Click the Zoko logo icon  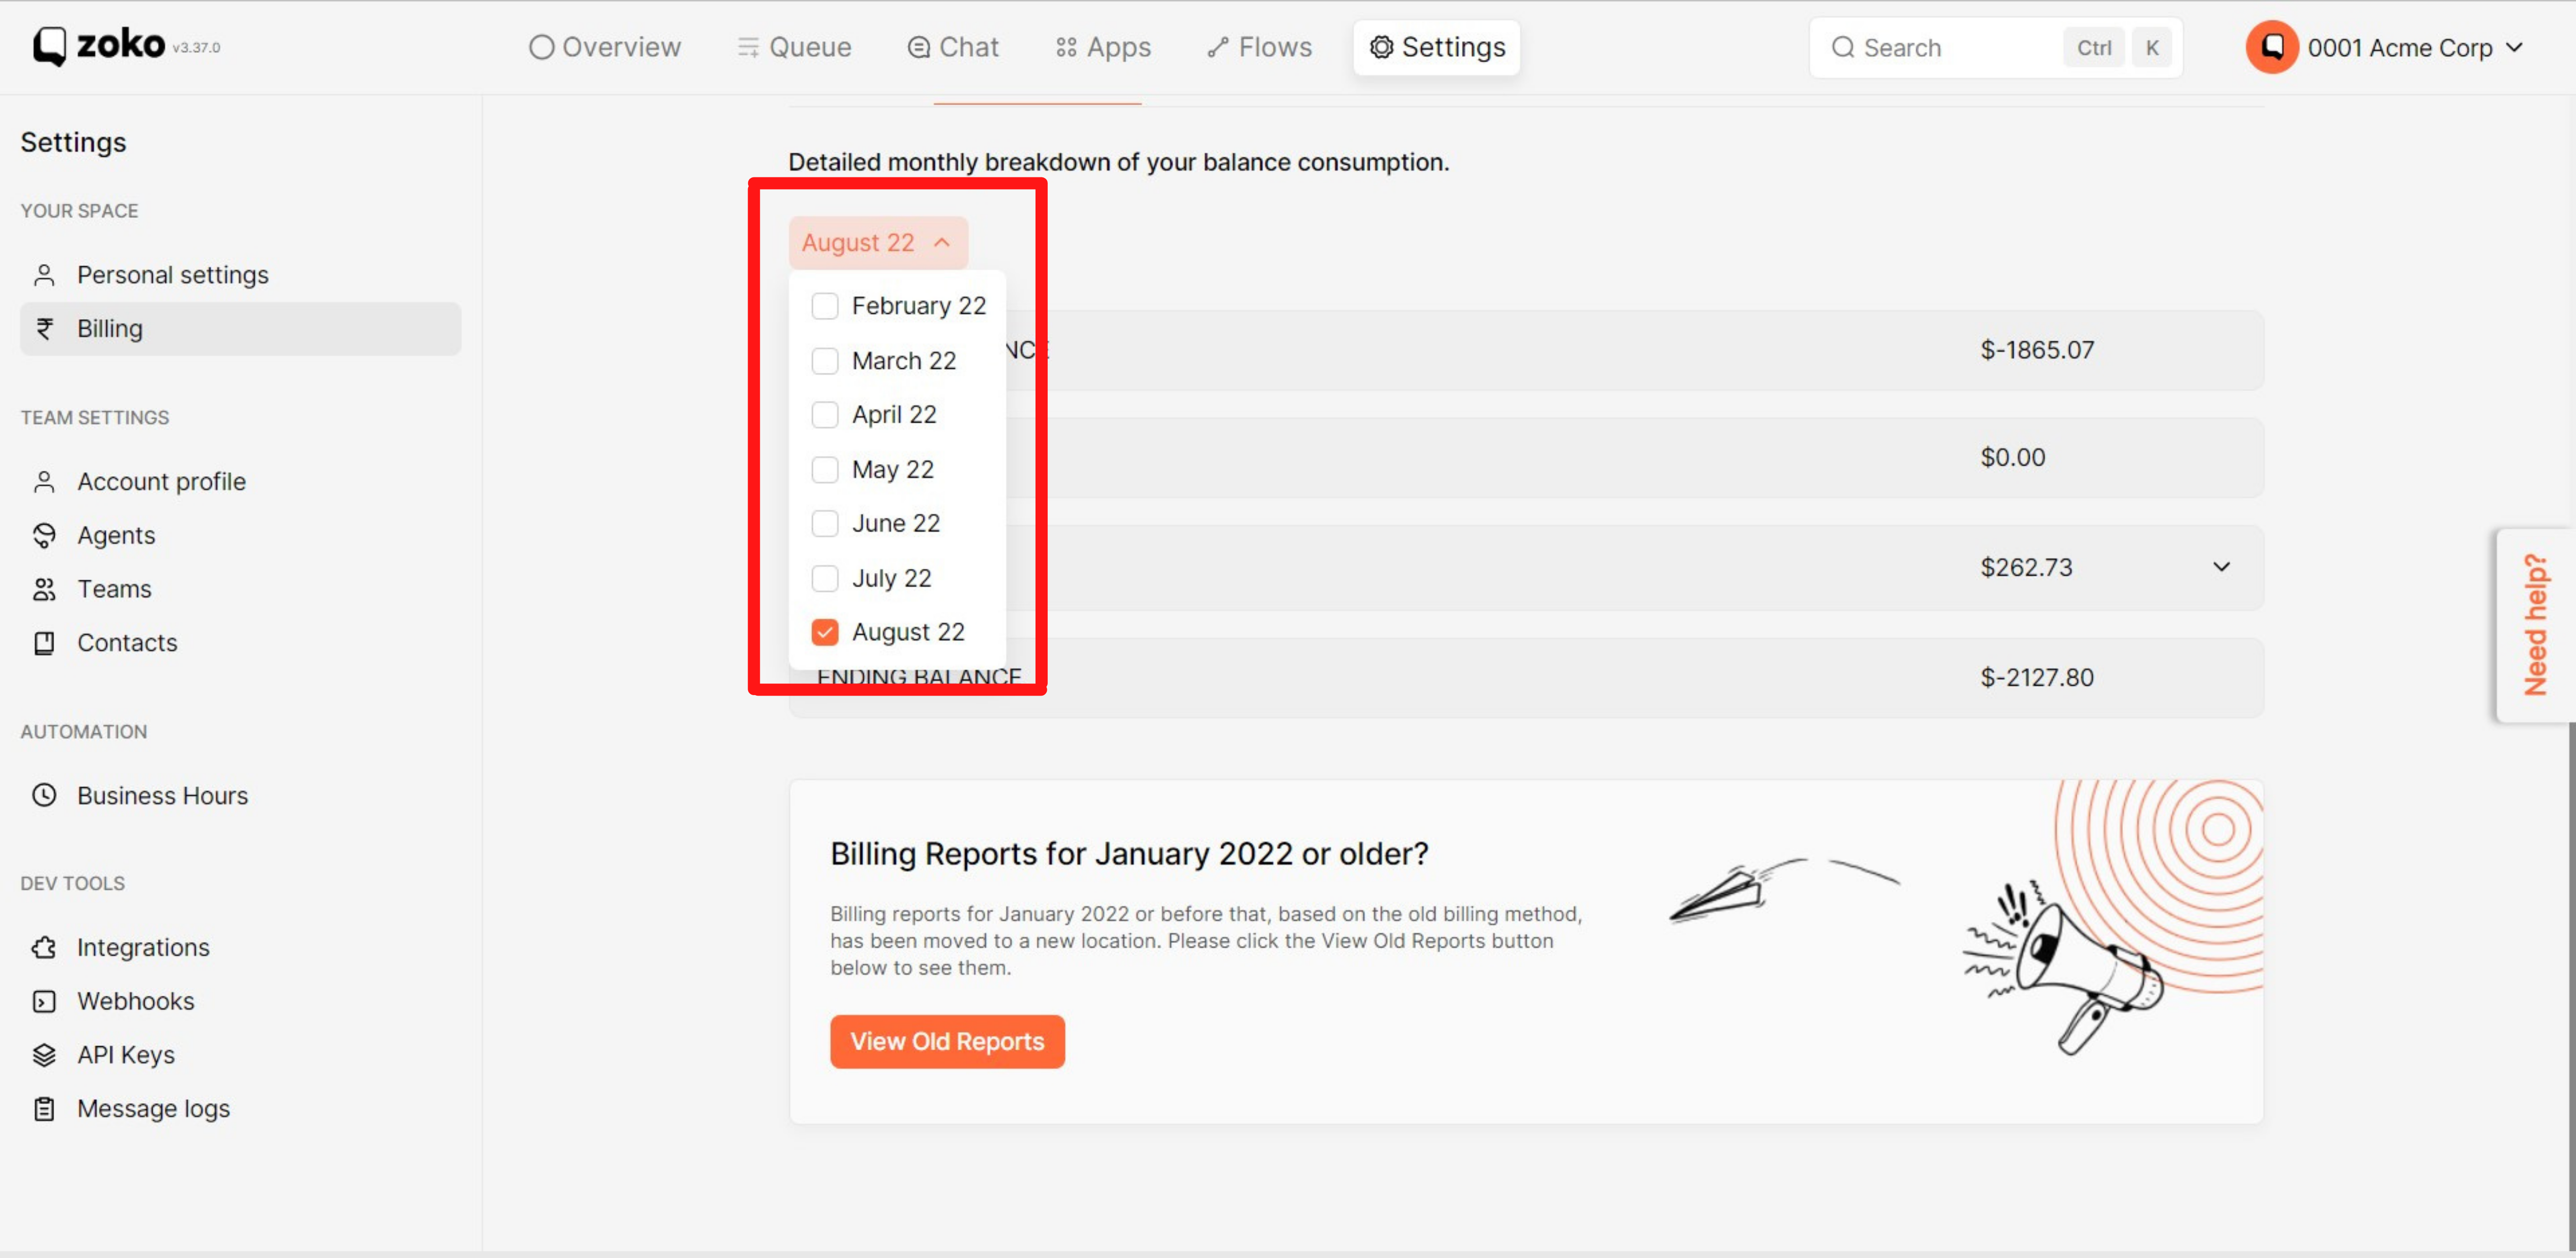(49, 46)
